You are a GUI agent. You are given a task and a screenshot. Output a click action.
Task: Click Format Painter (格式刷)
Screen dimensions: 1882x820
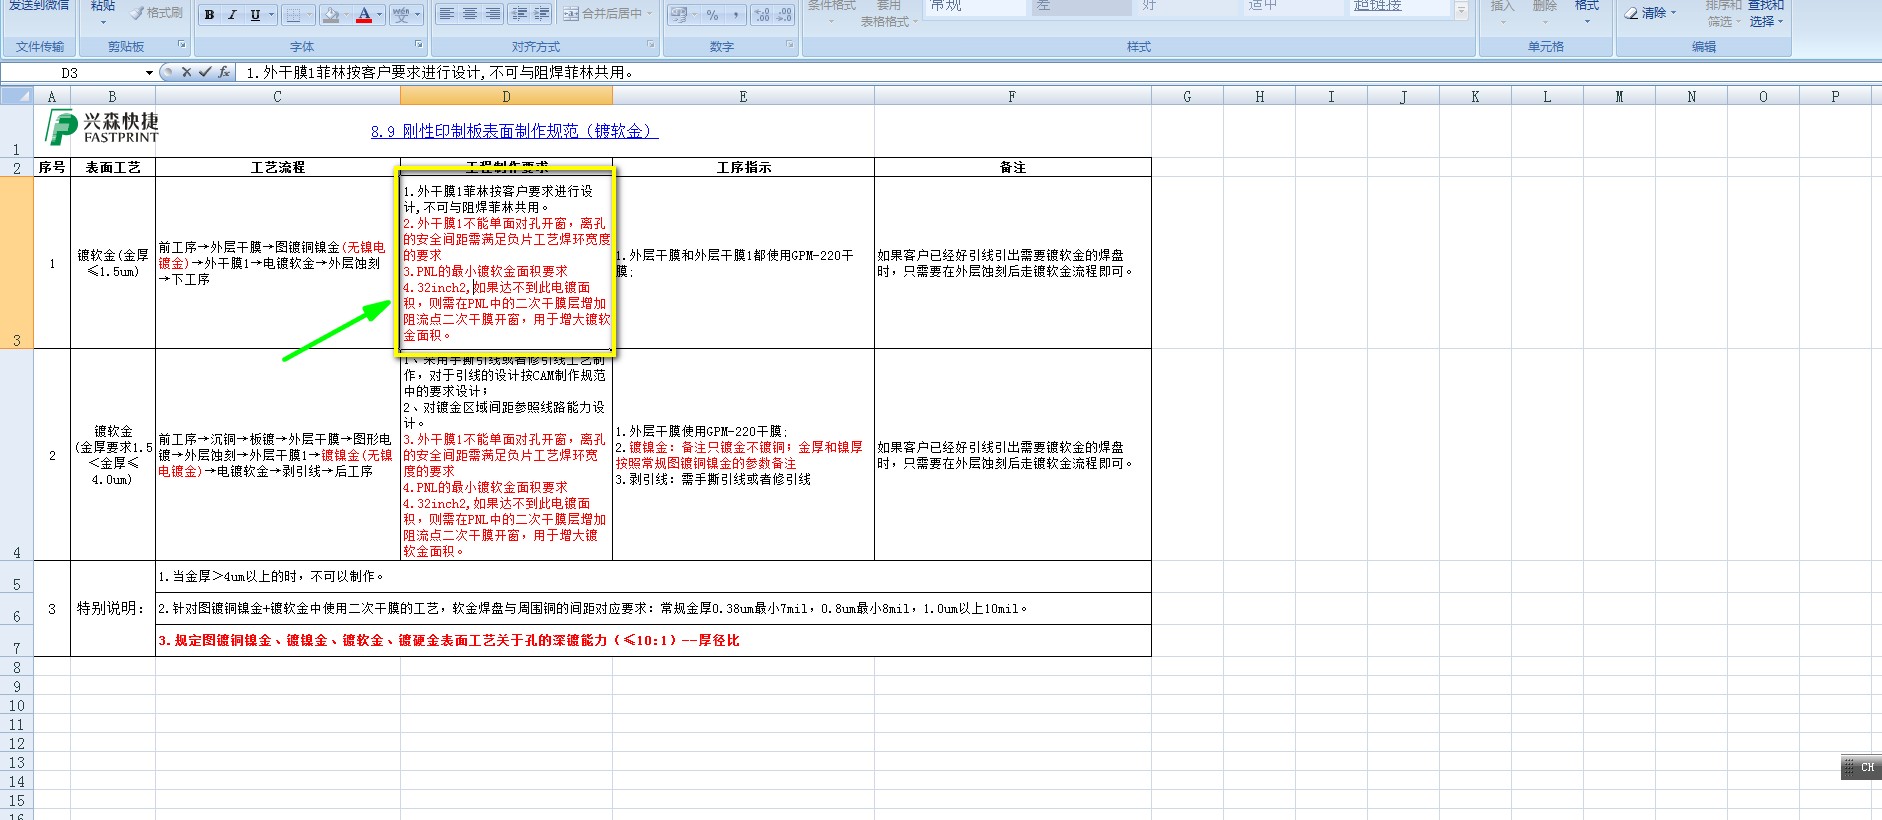pos(157,13)
